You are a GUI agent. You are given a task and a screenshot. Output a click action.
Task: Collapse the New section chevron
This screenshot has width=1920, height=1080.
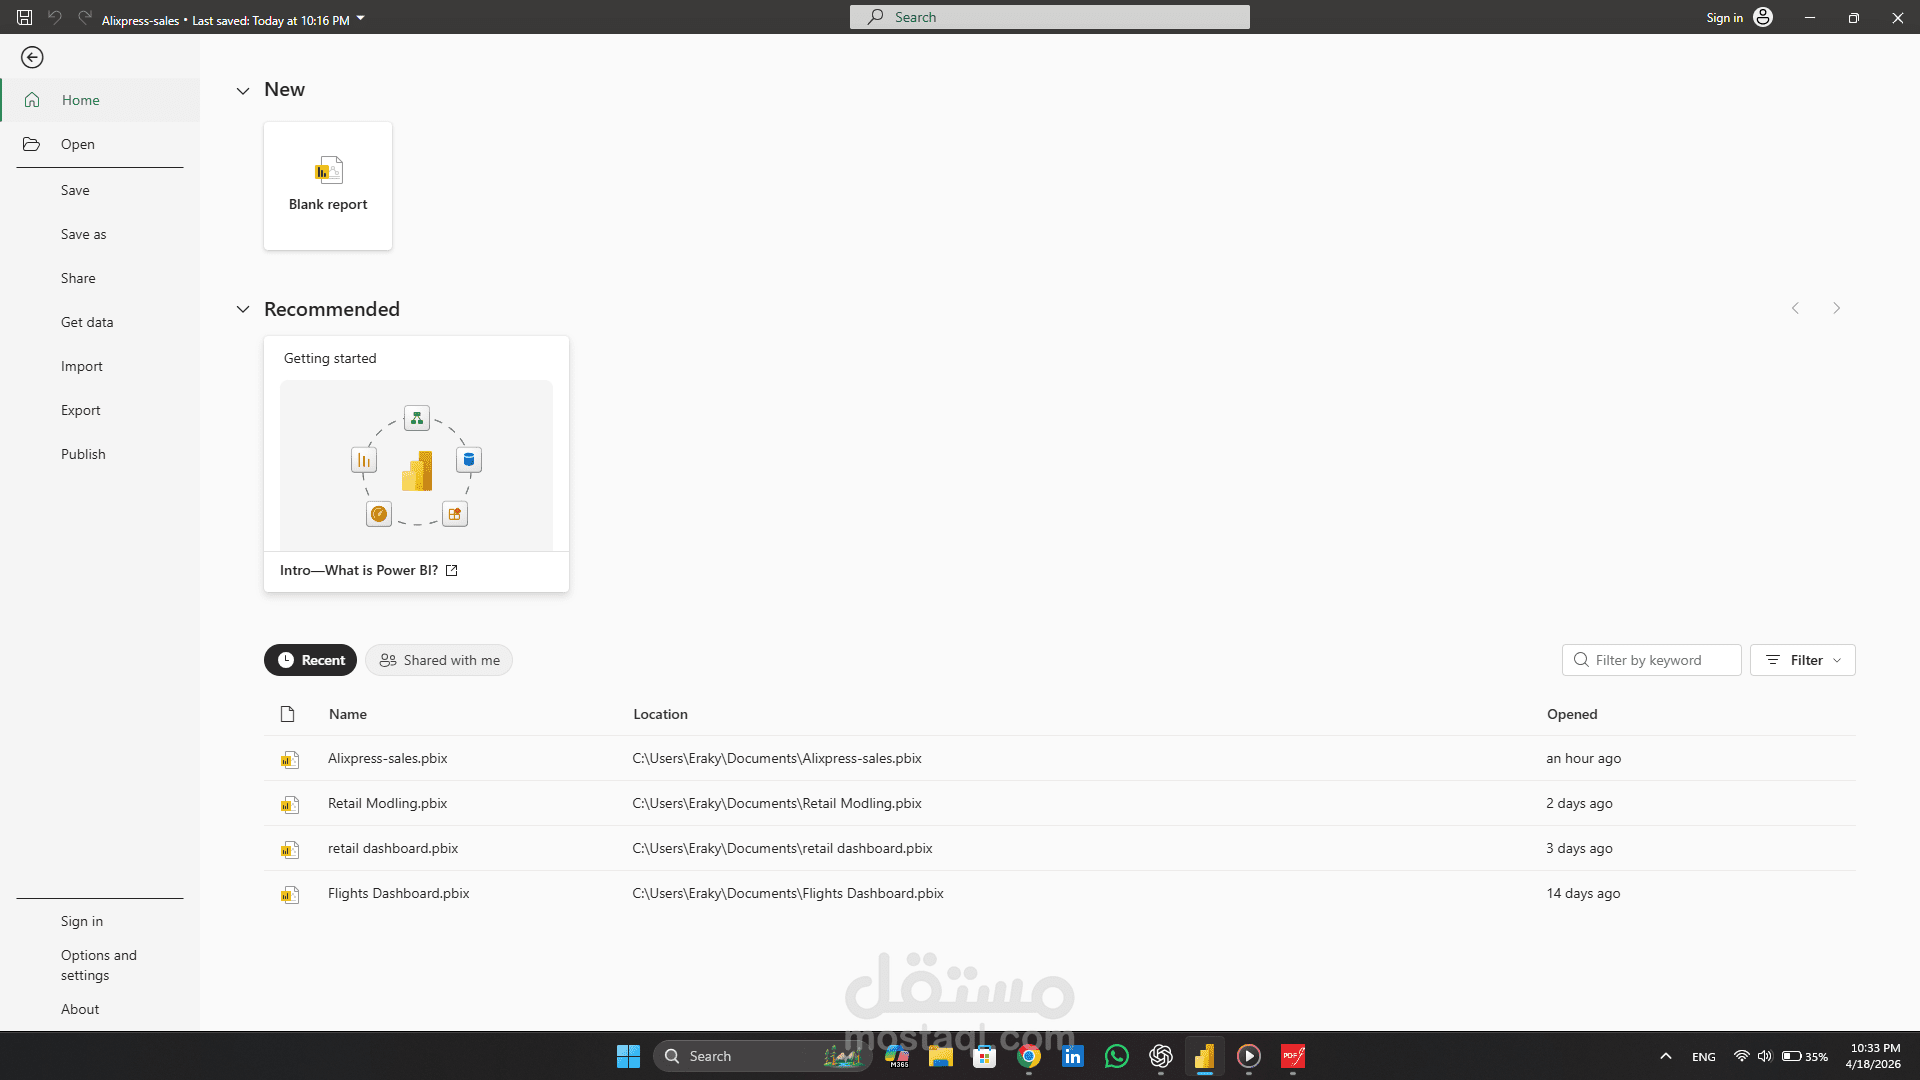pos(242,91)
